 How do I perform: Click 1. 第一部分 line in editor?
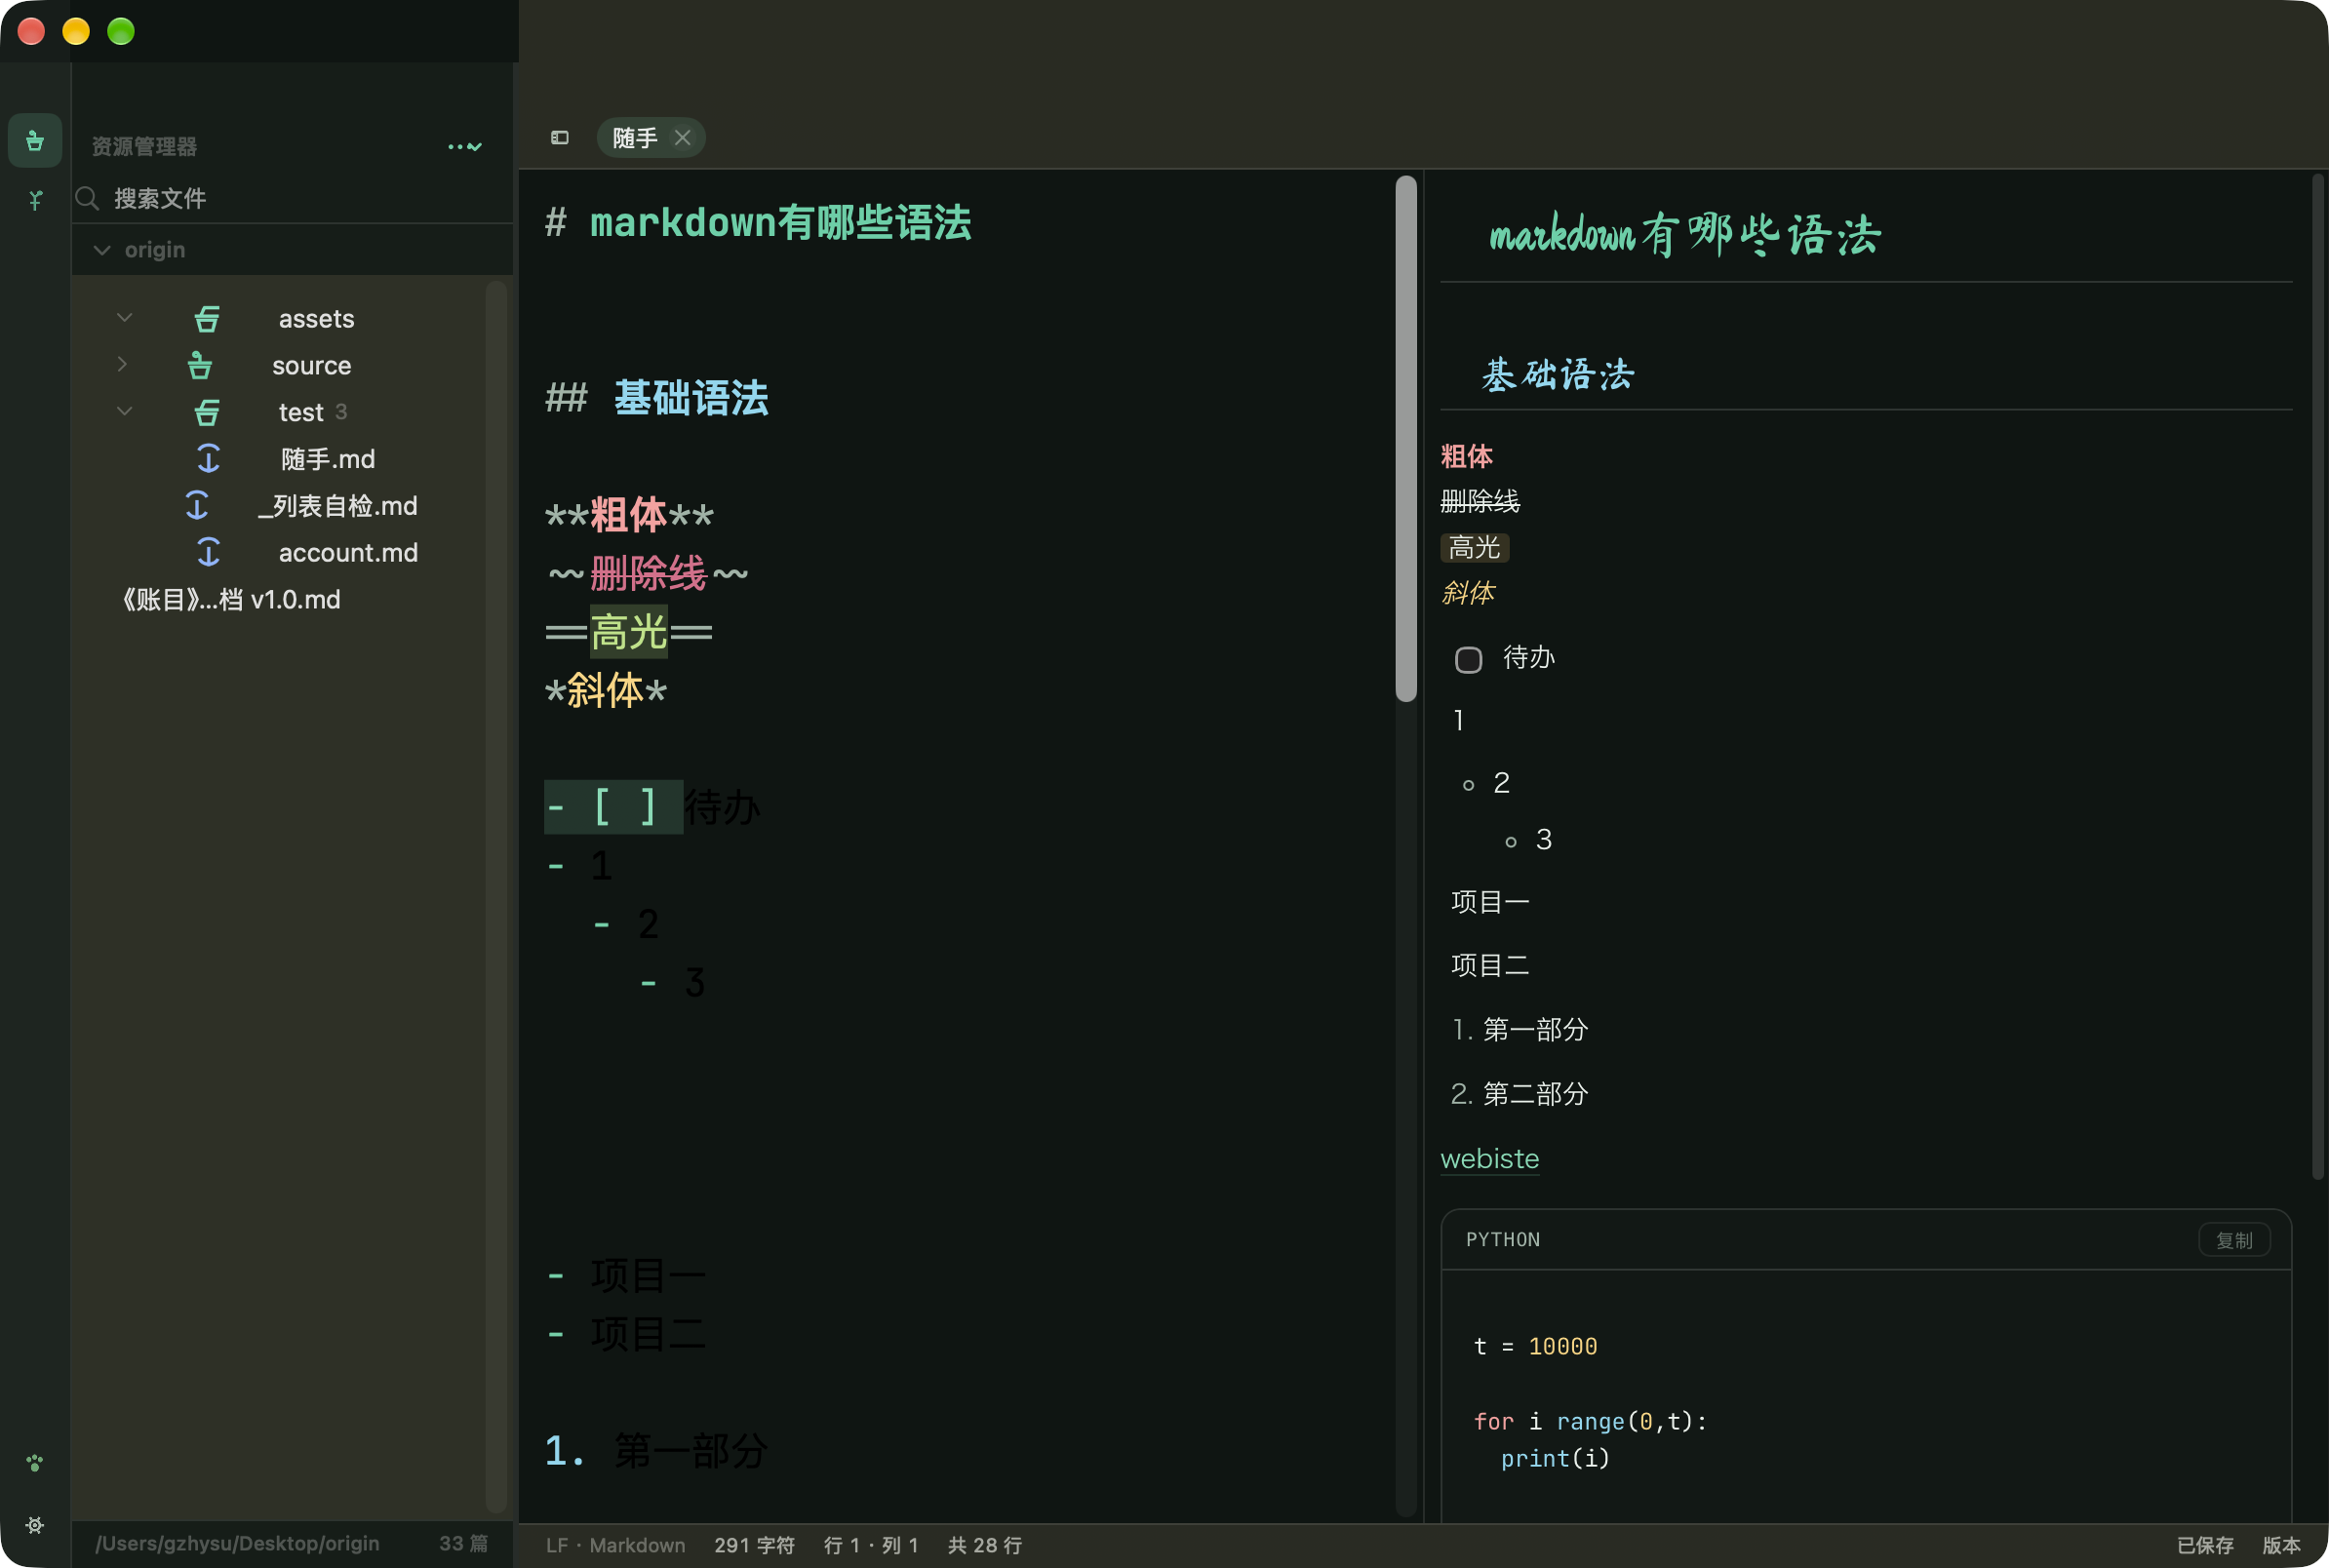click(656, 1450)
